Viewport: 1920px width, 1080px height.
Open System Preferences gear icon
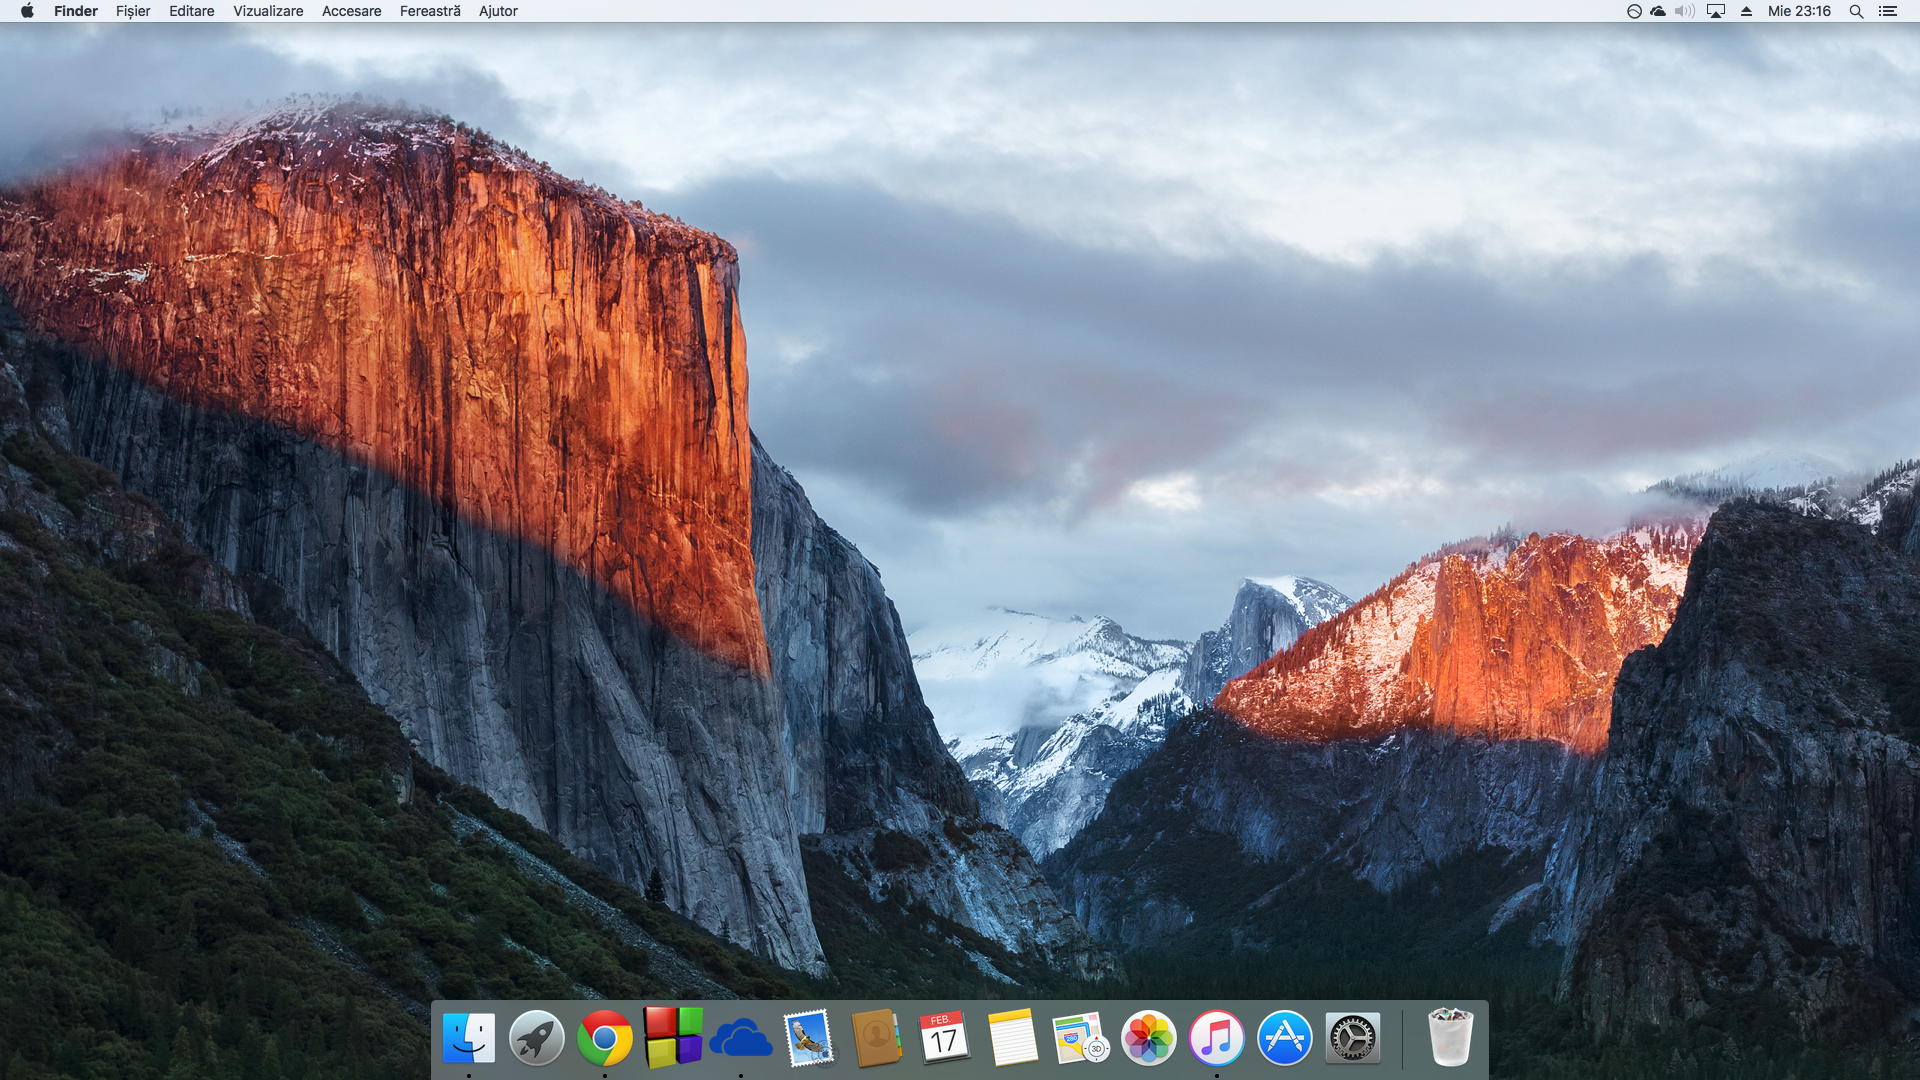pos(1353,1038)
